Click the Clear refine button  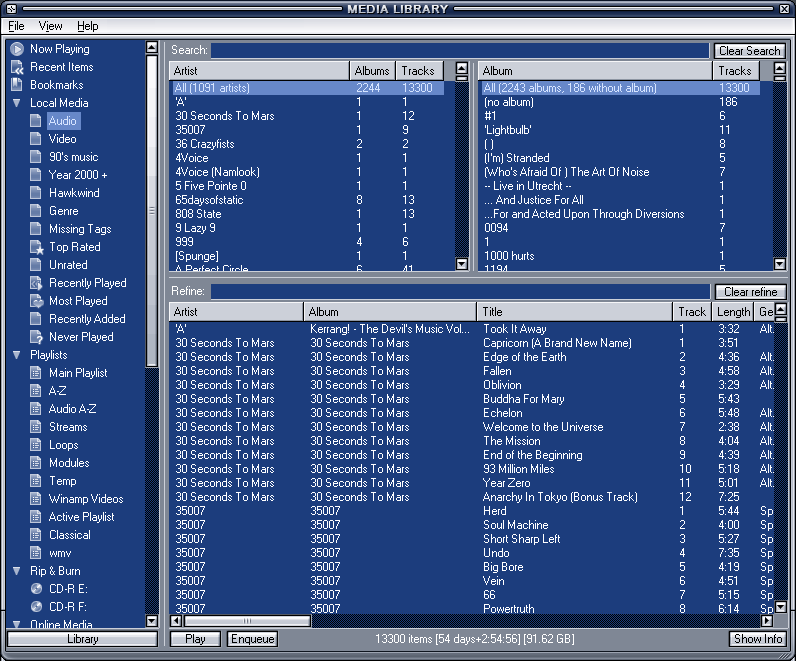(x=750, y=292)
